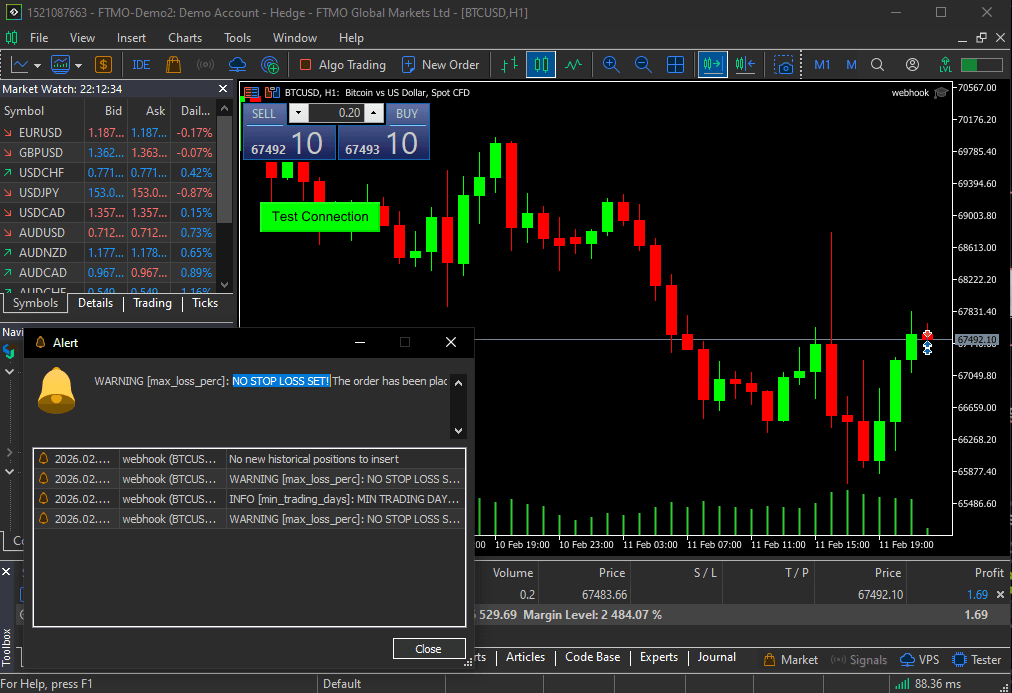Screen dimensions: 1012x693
Task: Select the 'No new historical positions' alert row
Action: [249, 459]
